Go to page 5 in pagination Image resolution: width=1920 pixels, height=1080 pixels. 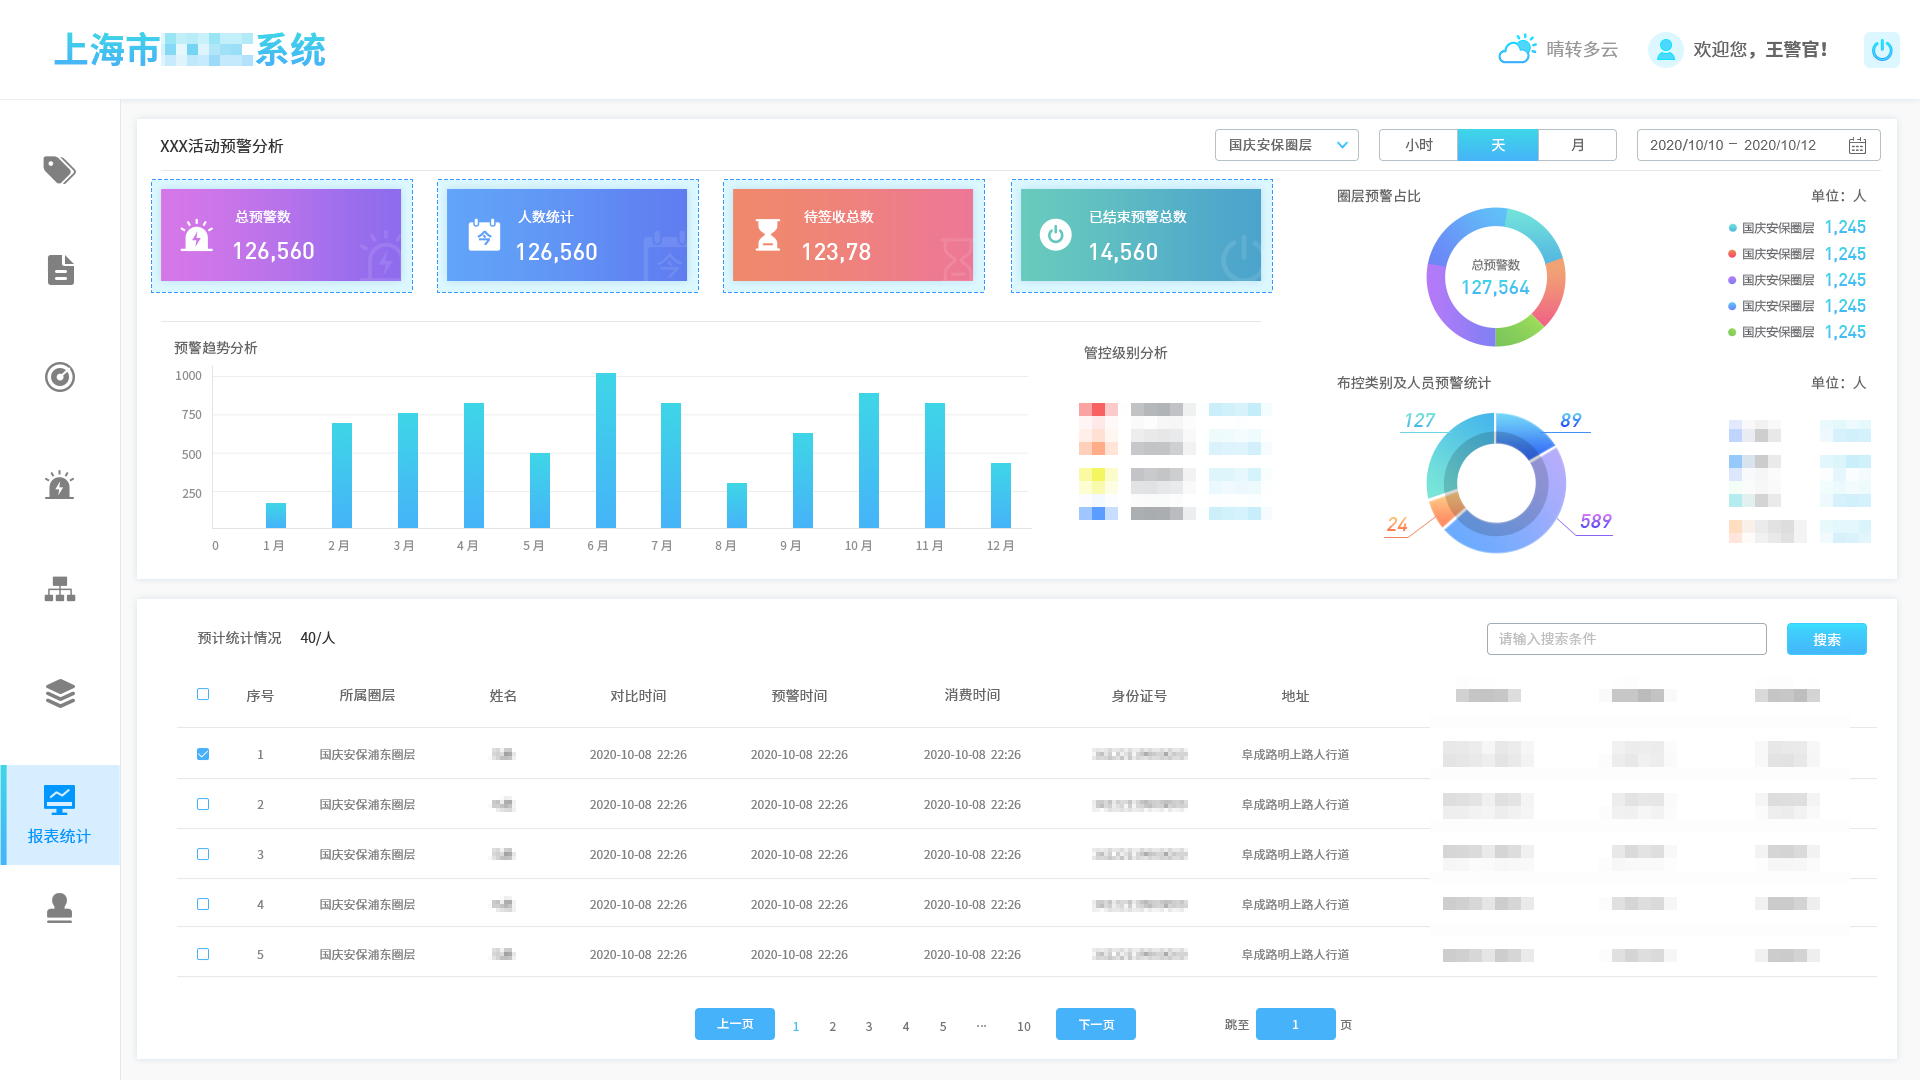(x=943, y=1026)
